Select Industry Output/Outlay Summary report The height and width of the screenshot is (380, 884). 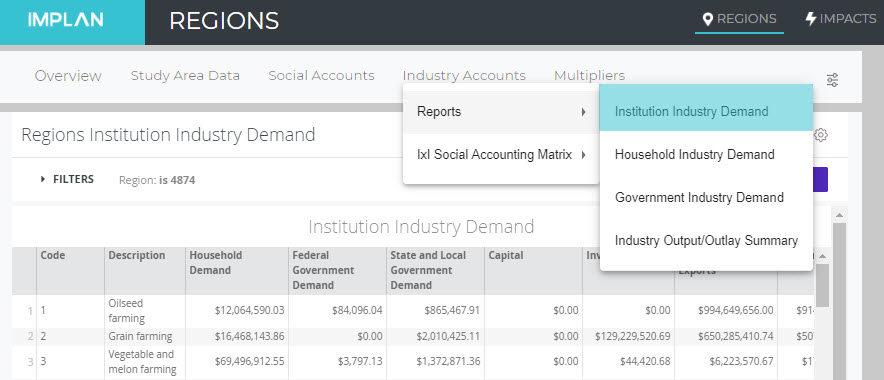[706, 241]
